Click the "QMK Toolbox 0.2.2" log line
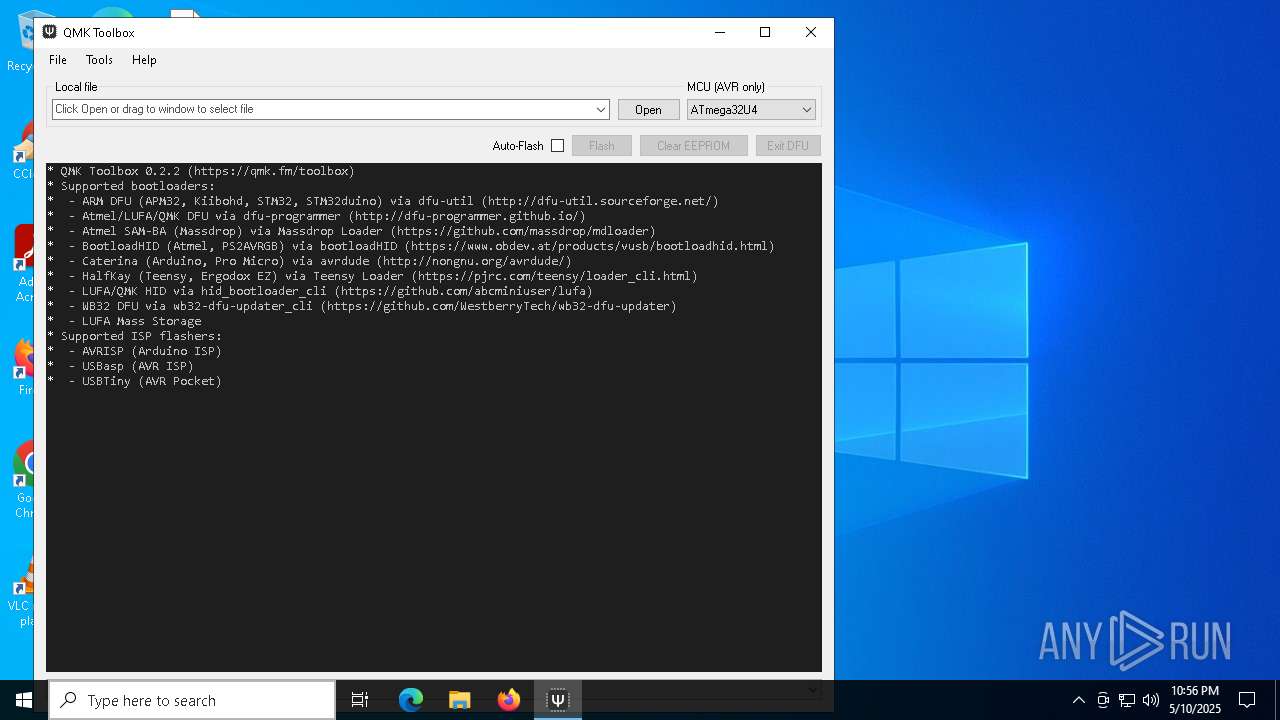 (200, 171)
